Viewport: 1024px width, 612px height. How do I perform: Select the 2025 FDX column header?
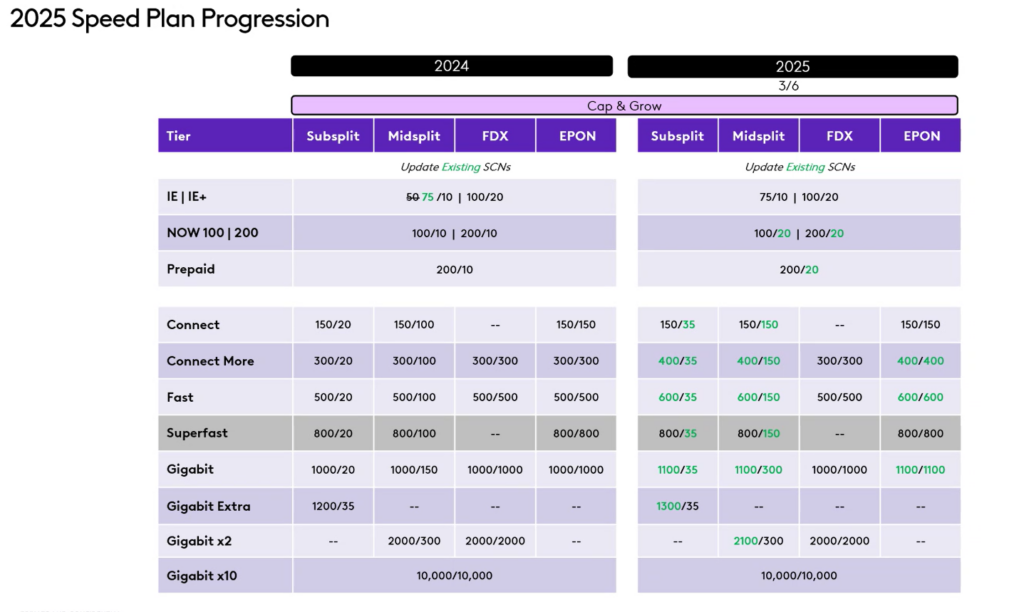pos(839,136)
